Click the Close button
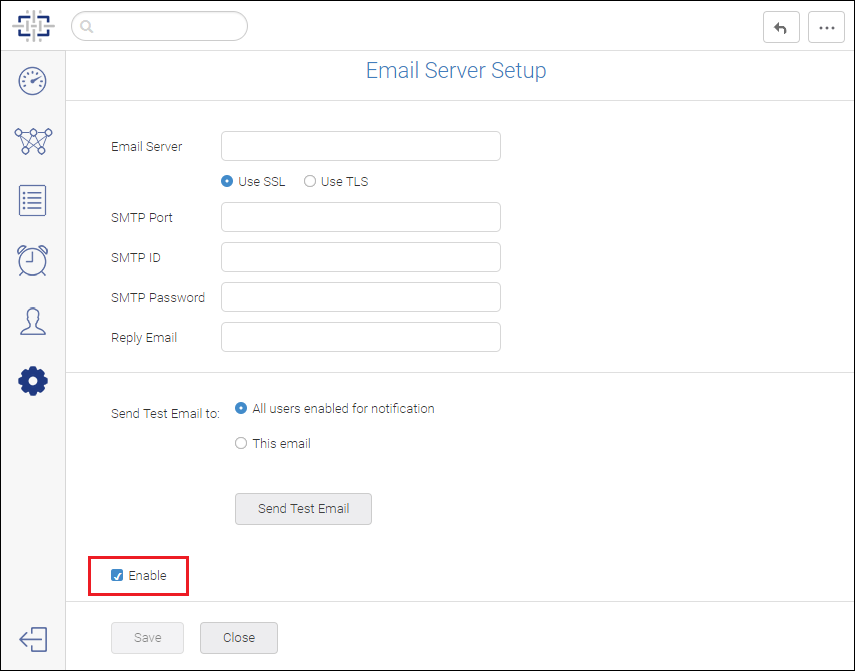The width and height of the screenshot is (855, 671). (x=239, y=638)
